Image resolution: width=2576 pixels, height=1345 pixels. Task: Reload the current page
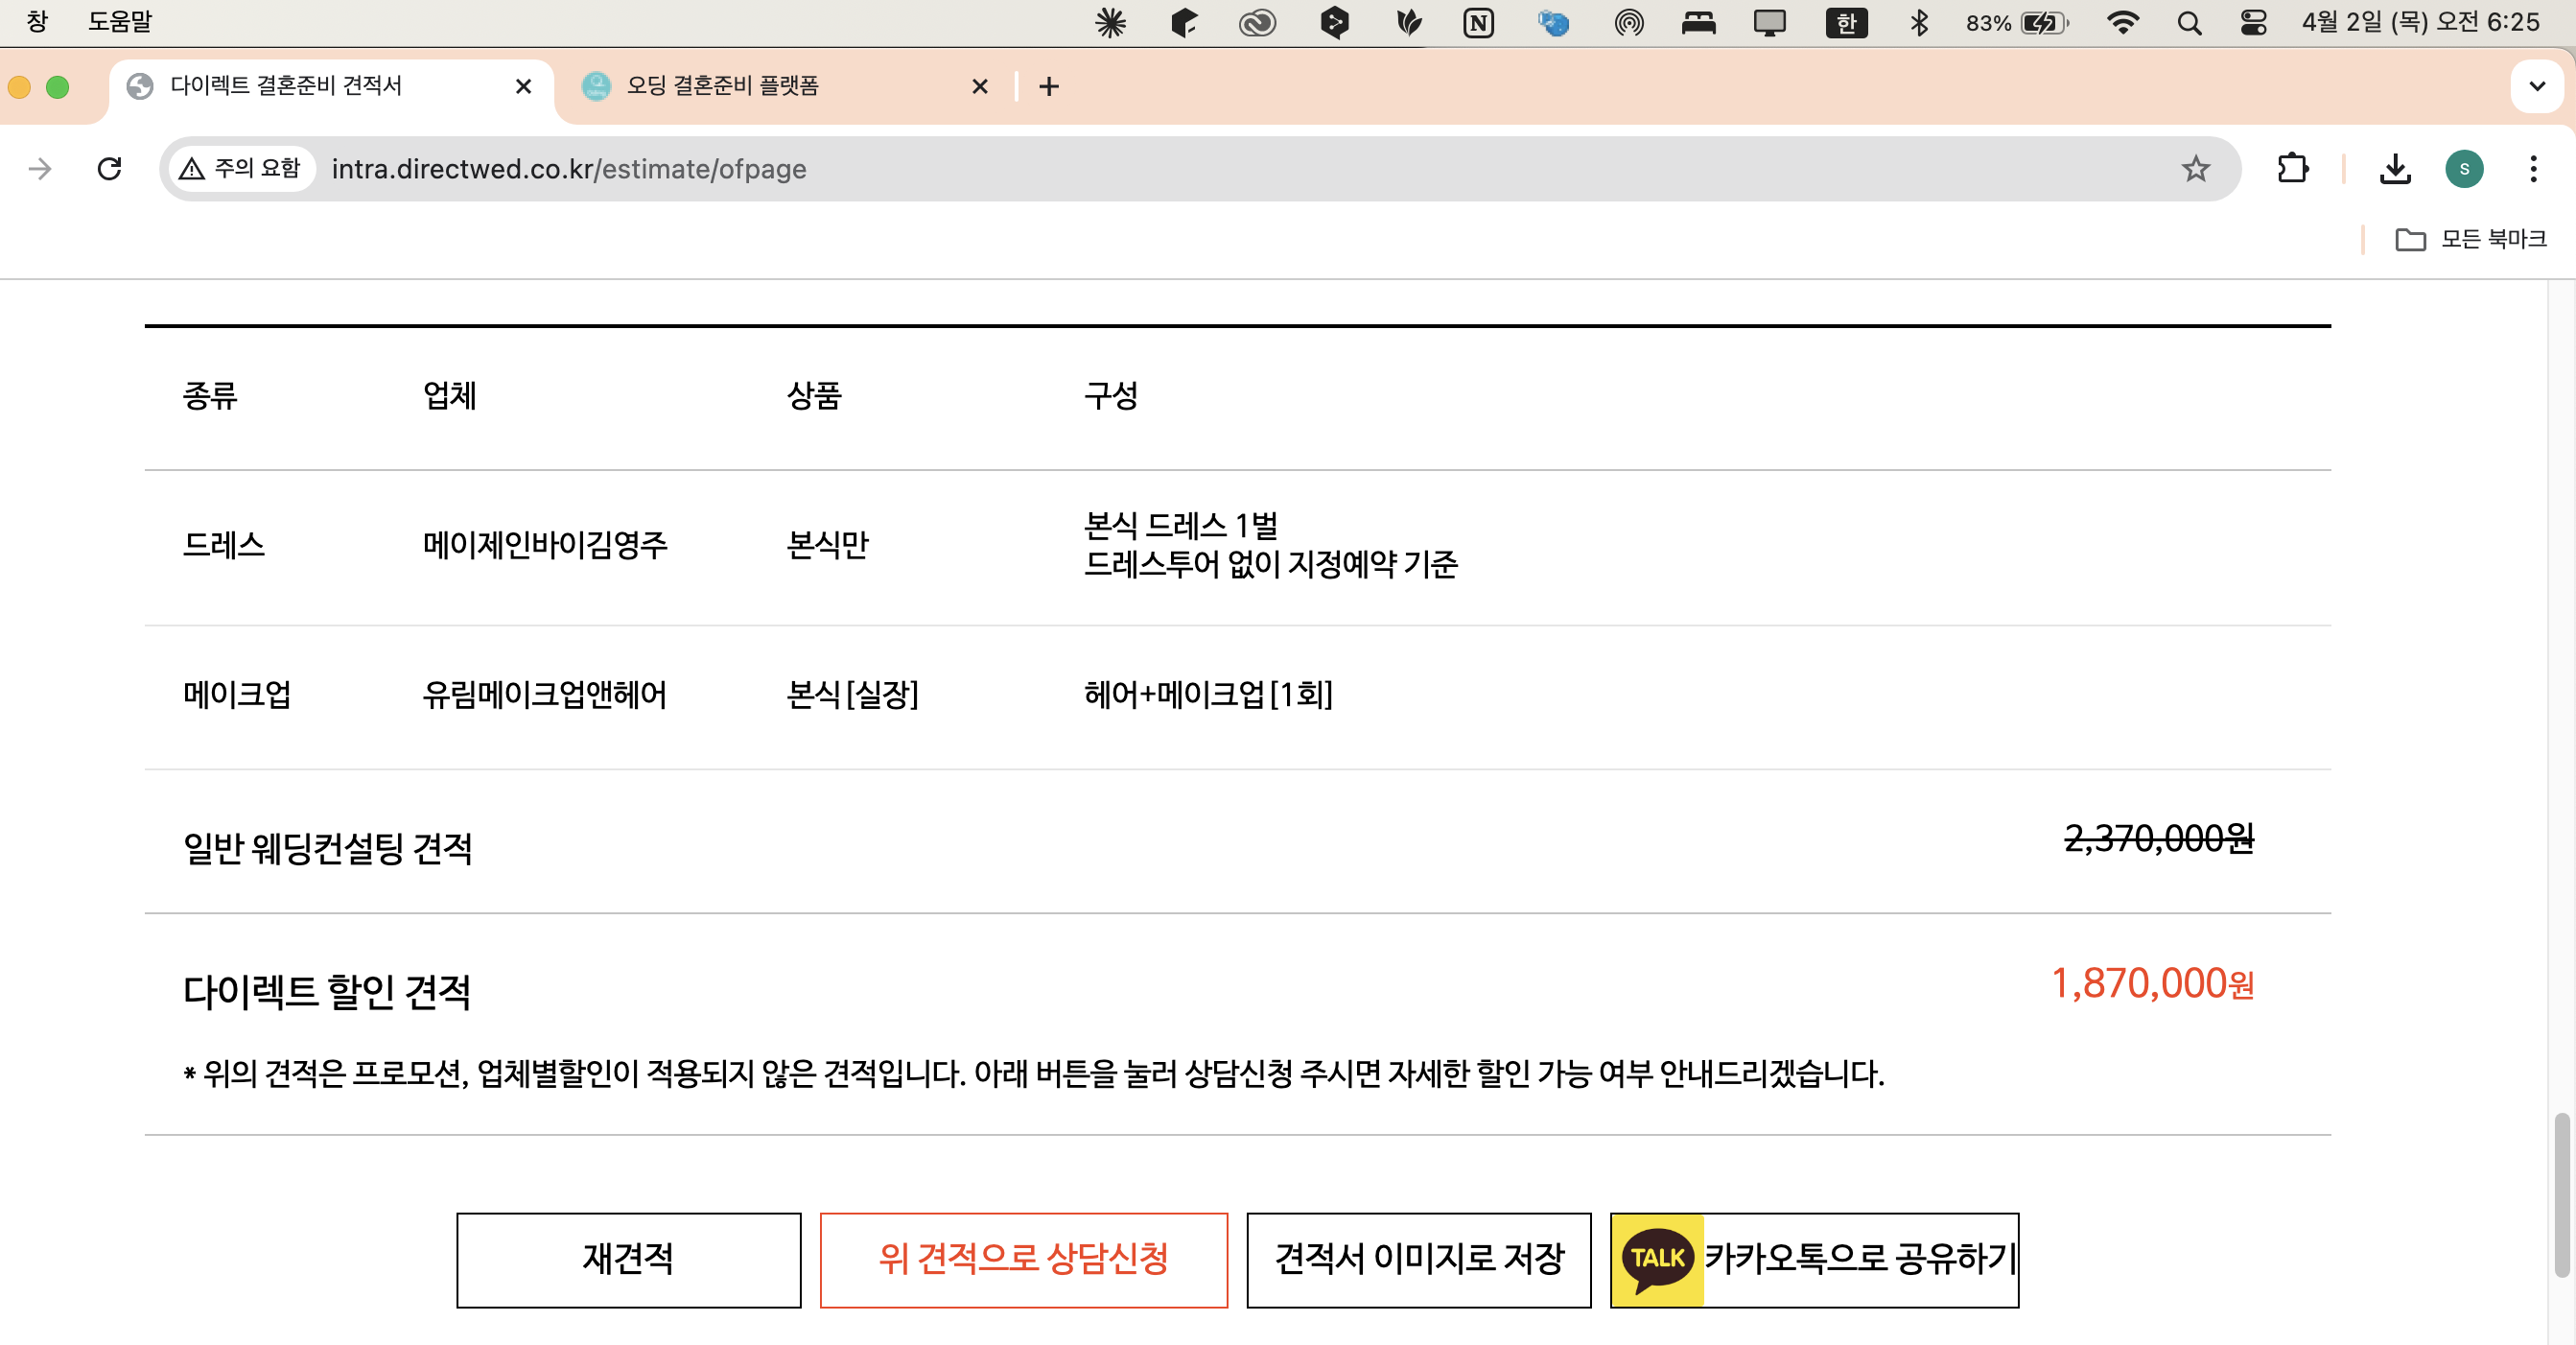111,168
